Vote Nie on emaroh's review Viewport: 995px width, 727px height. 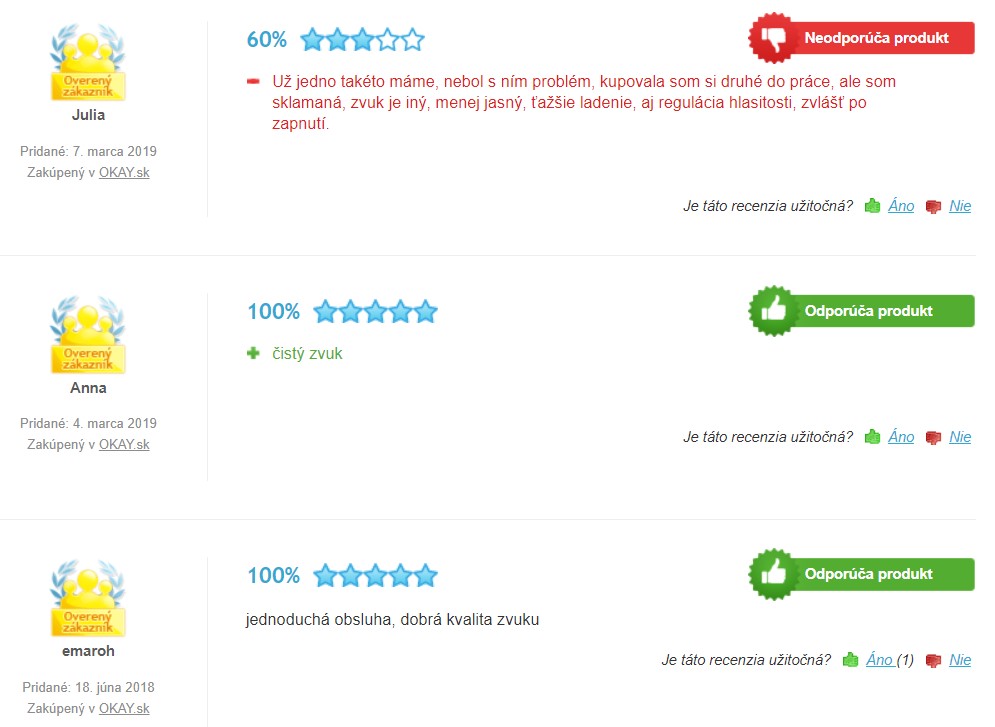coord(960,660)
